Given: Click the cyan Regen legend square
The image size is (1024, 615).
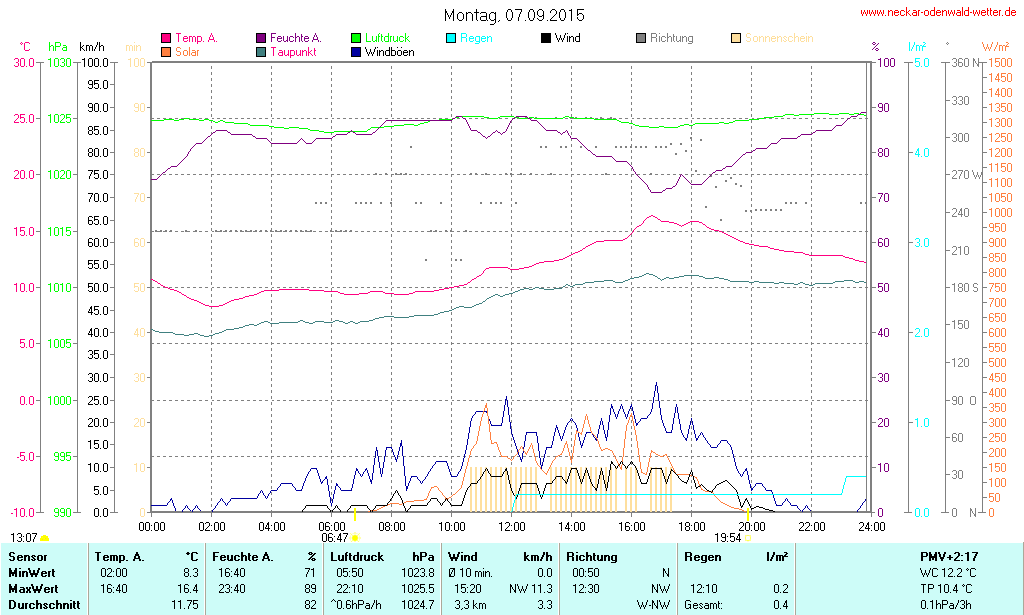Looking at the screenshot, I should (451, 38).
